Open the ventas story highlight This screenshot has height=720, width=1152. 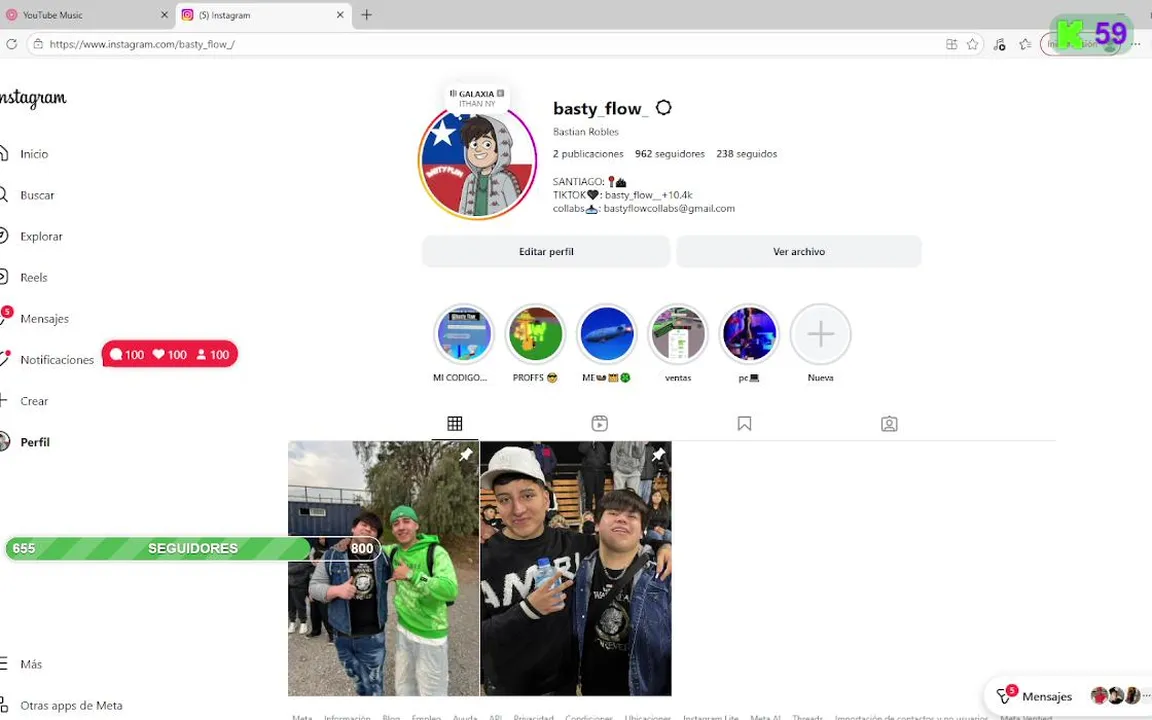(x=677, y=334)
